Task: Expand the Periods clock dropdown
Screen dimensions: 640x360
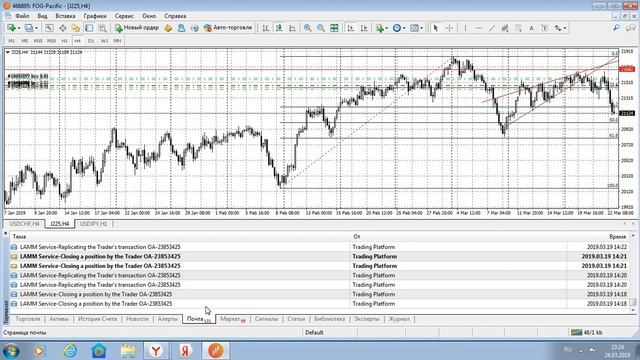Action: tap(404, 28)
